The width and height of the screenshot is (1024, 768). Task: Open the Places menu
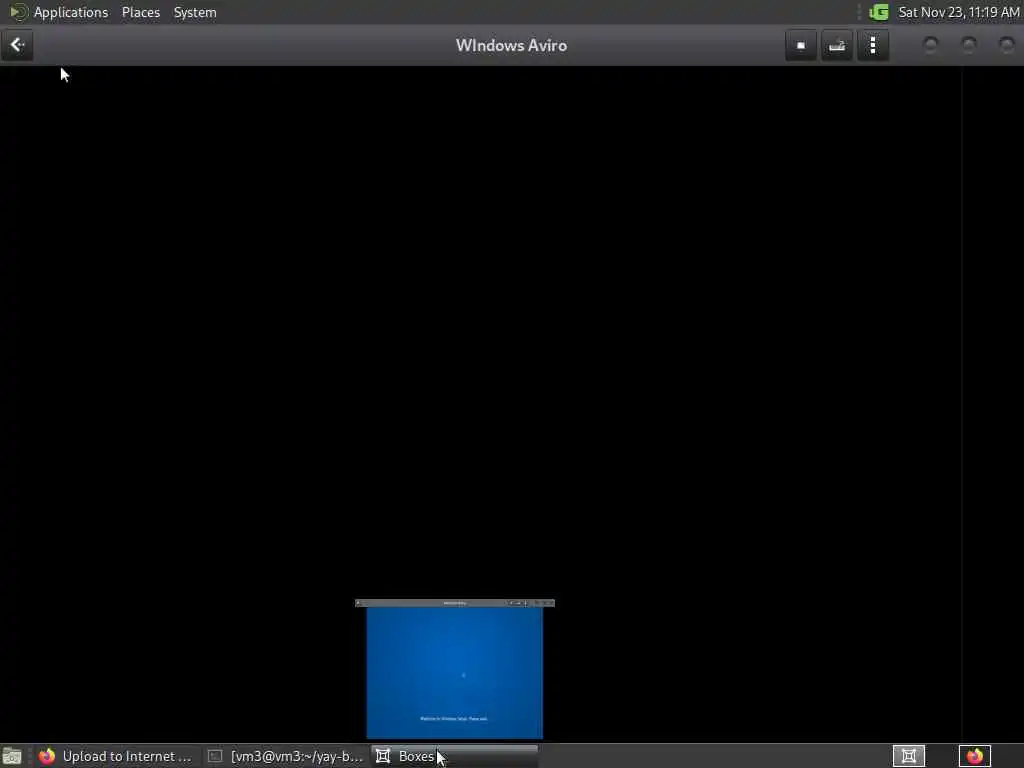pos(141,12)
